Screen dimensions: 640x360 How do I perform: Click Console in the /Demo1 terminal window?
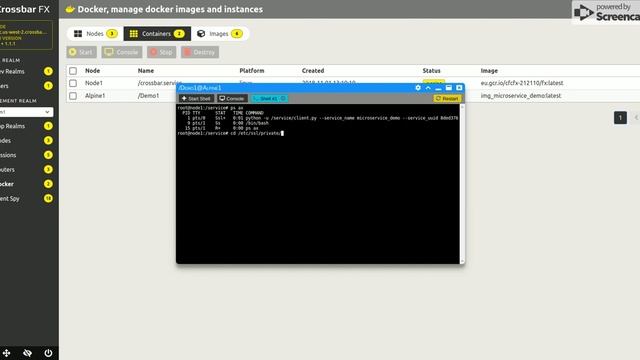coord(232,98)
